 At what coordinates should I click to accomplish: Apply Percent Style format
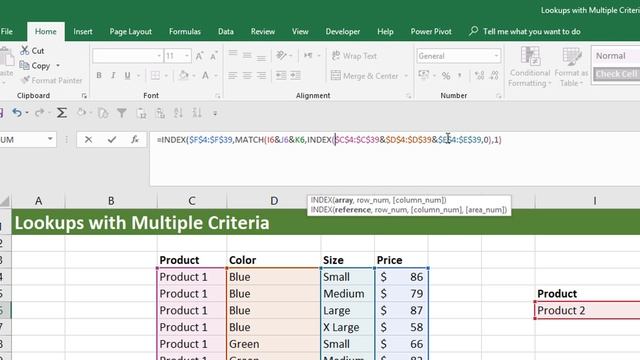pos(446,76)
